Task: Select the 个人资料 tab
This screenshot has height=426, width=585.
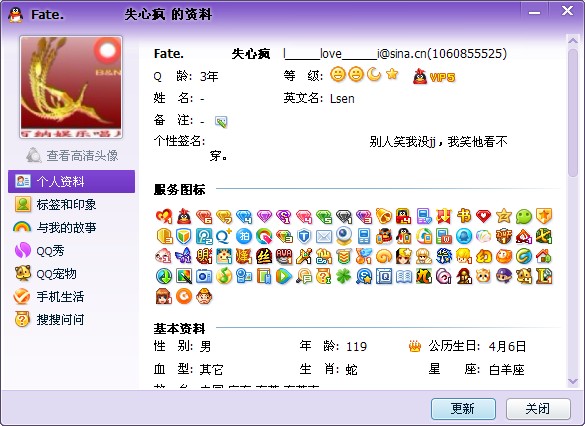Action: [71, 181]
